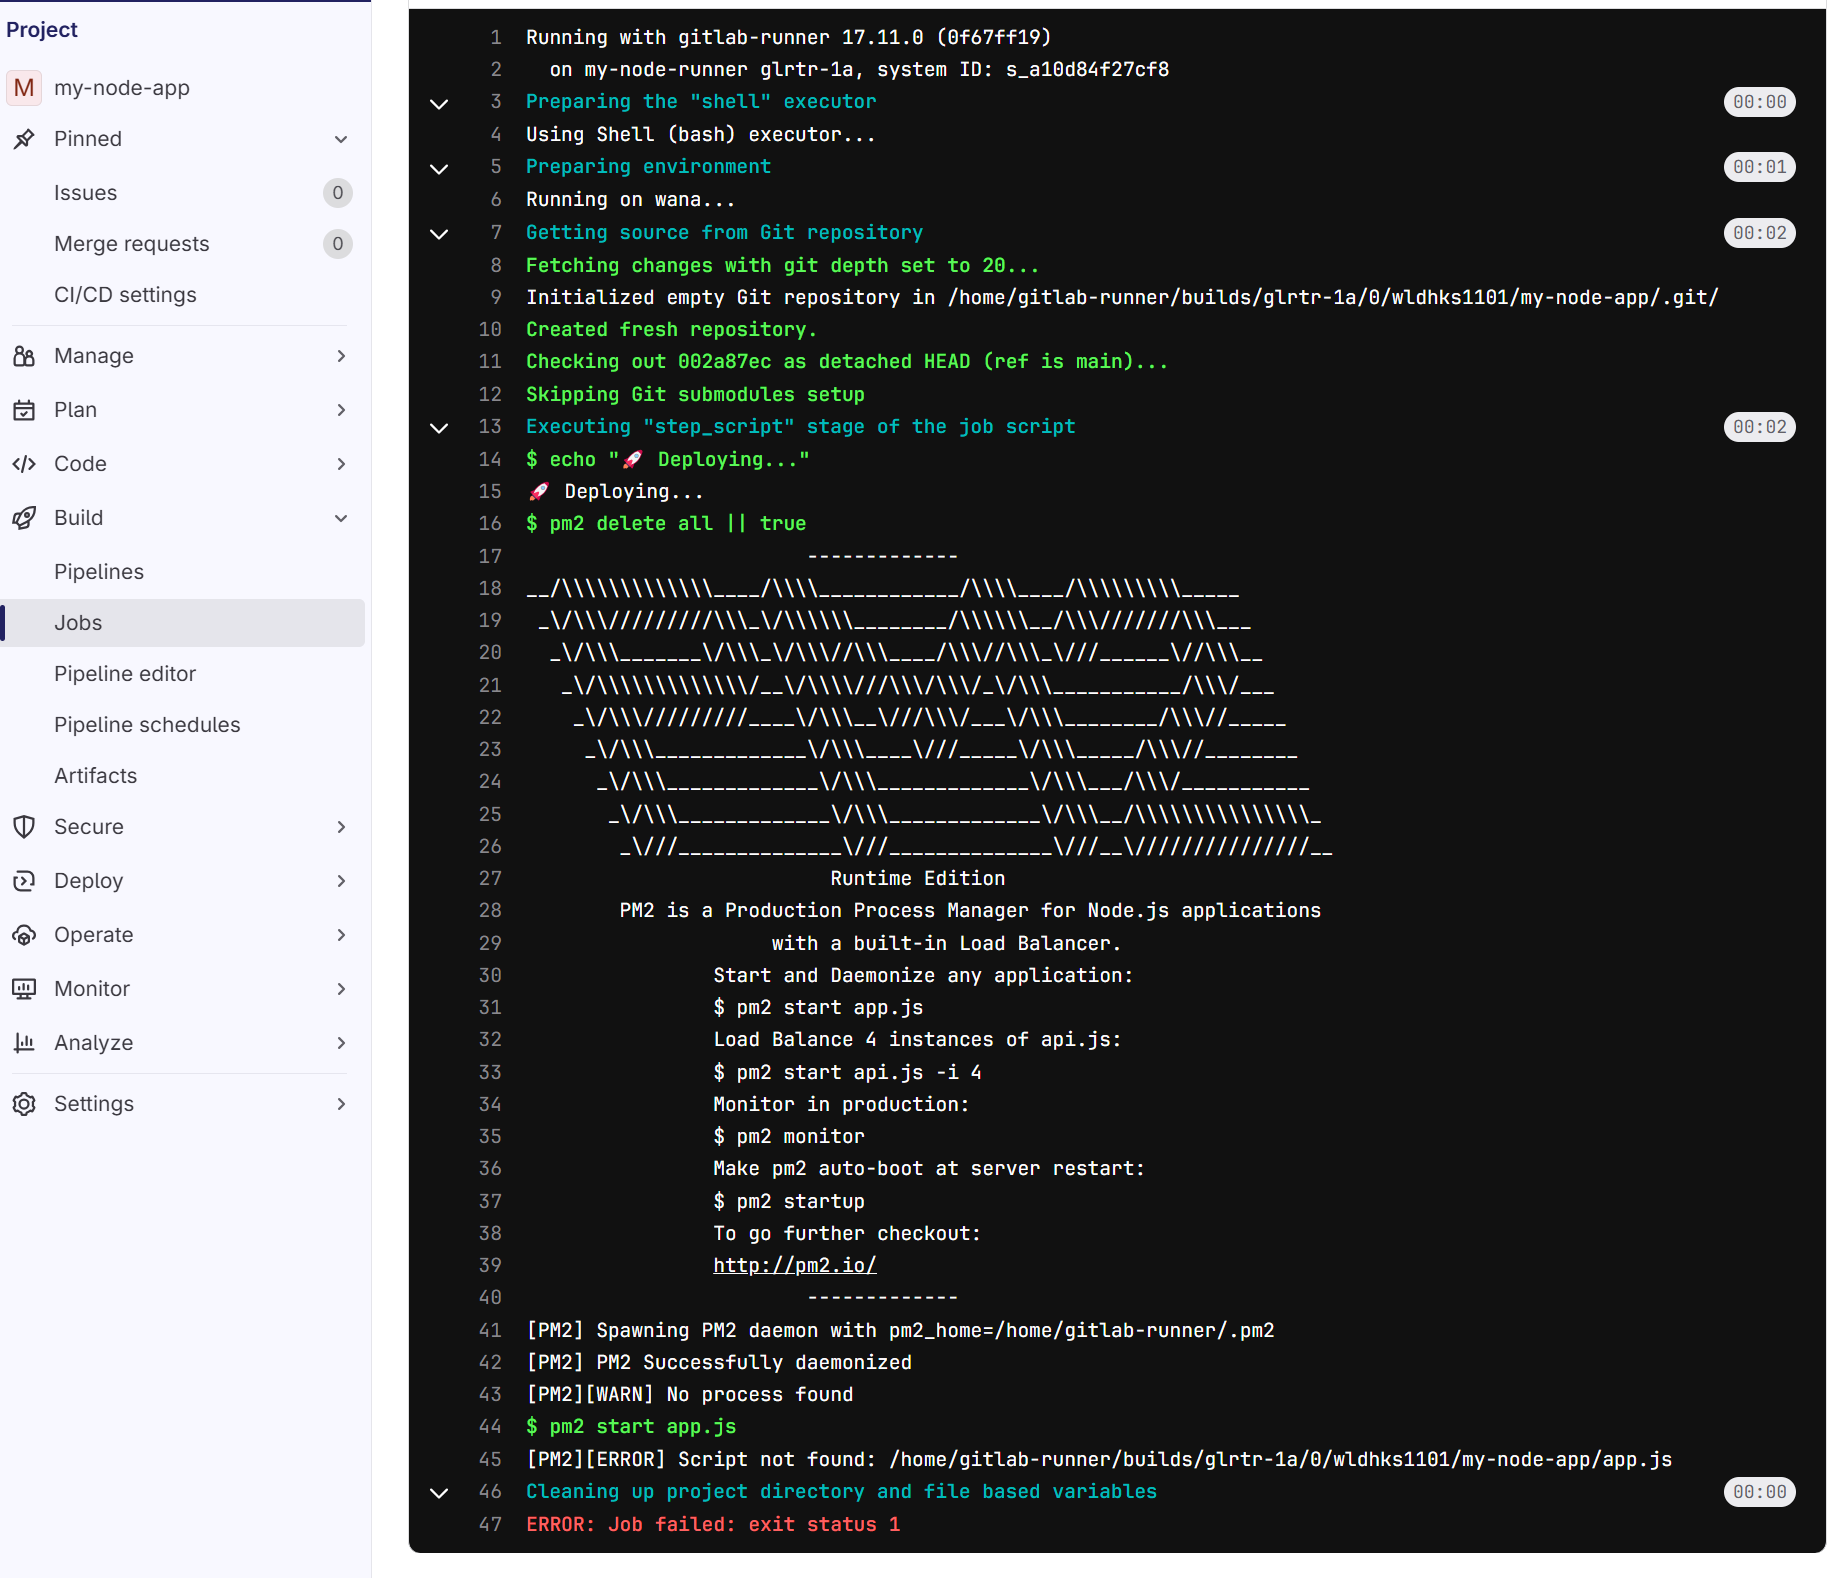Image resolution: width=1842 pixels, height=1578 pixels.
Task: Click 'Running on wana...' log line
Action: (x=631, y=199)
